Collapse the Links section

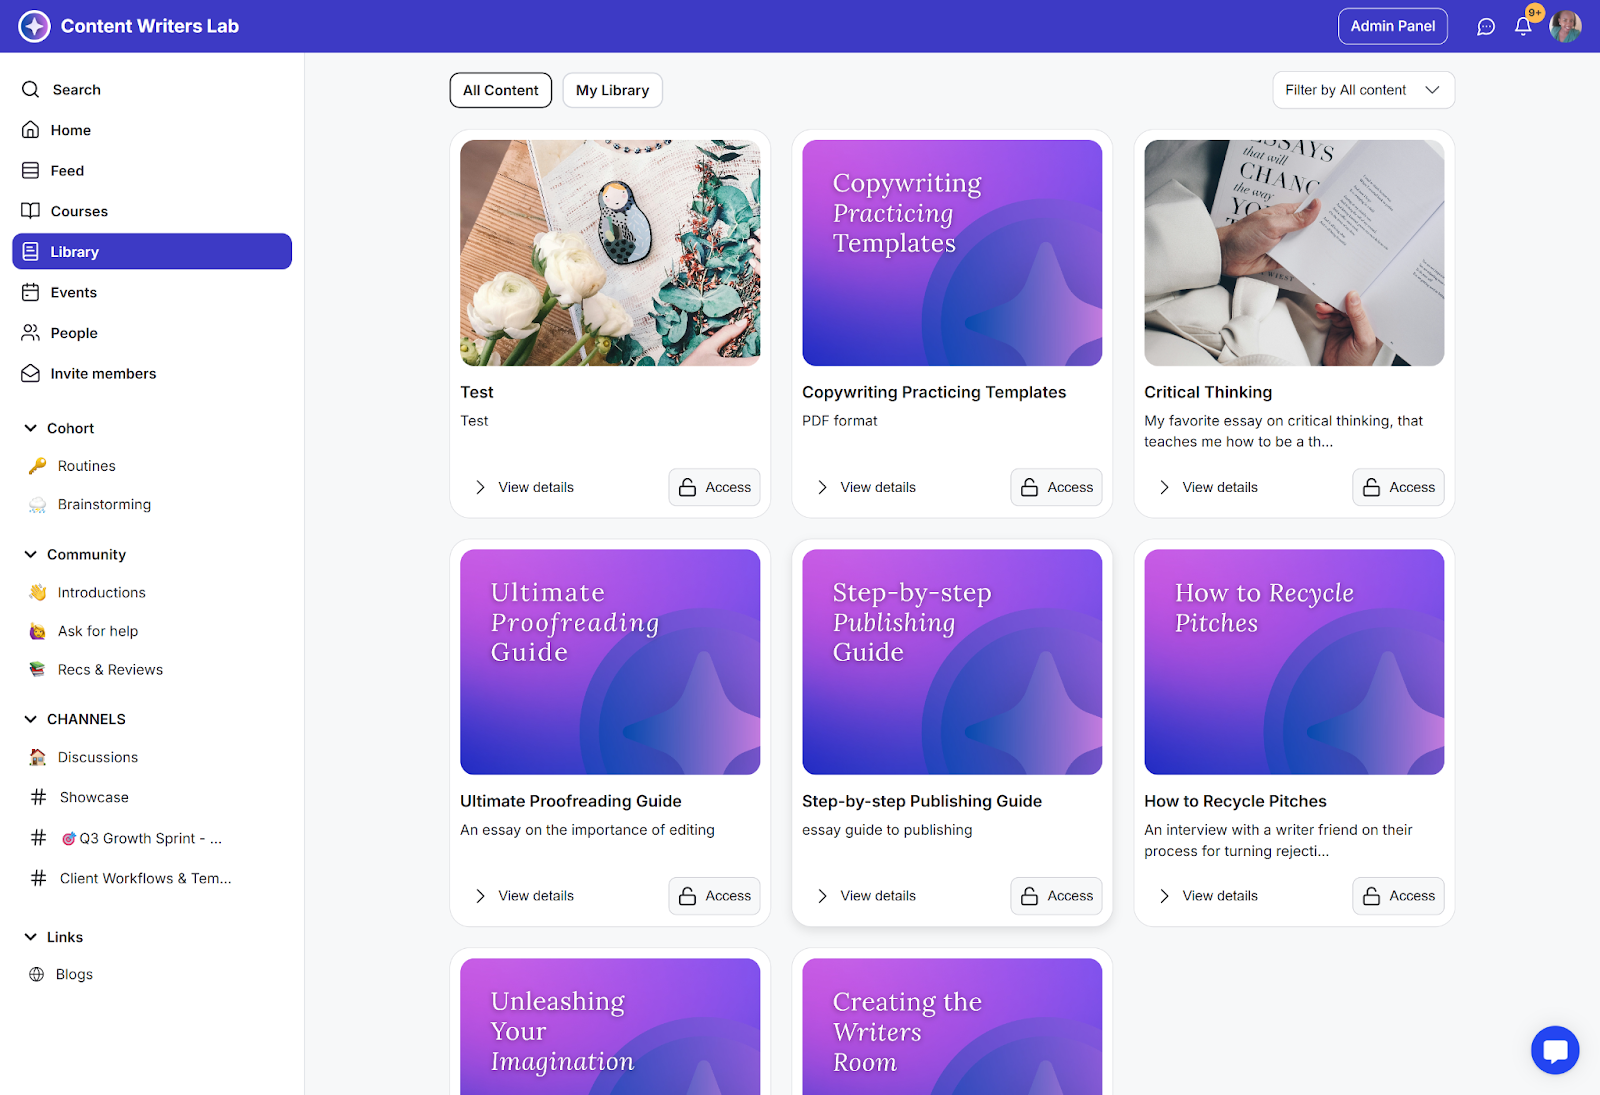pyautogui.click(x=31, y=937)
